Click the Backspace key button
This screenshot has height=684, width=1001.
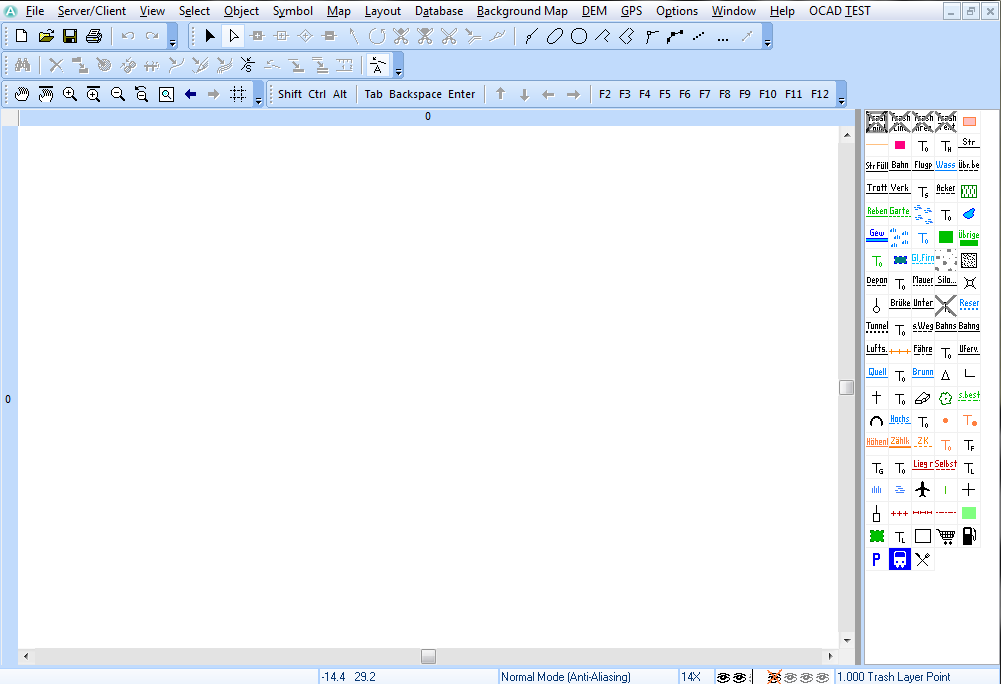point(415,95)
